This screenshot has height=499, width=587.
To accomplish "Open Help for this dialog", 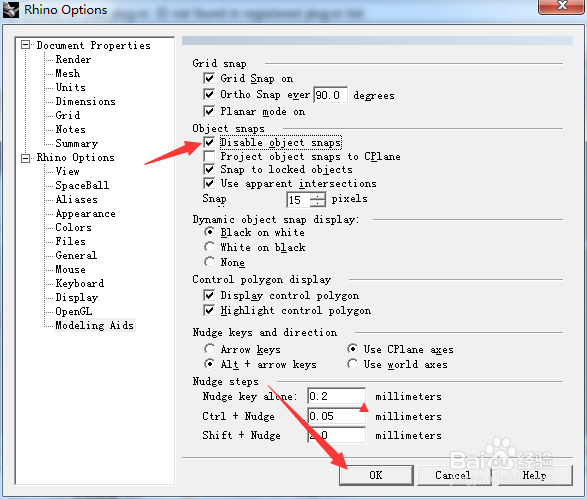I will (x=535, y=475).
